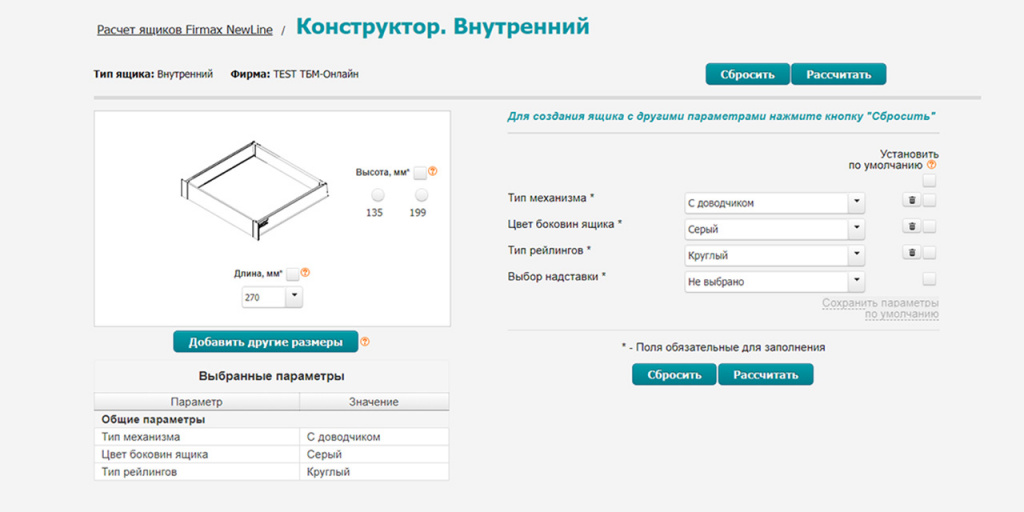Click trash icon in Тип механизма row
1024x512 pixels.
click(x=911, y=201)
